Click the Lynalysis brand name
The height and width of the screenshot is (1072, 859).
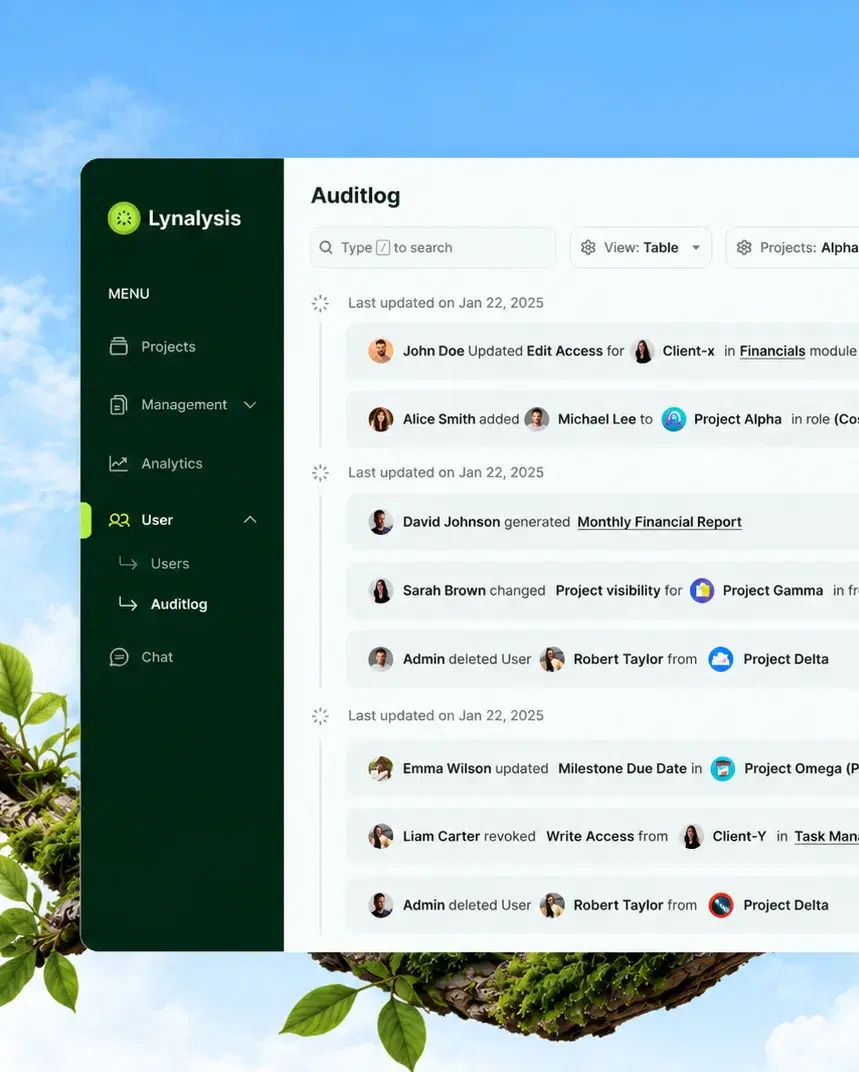click(x=194, y=218)
